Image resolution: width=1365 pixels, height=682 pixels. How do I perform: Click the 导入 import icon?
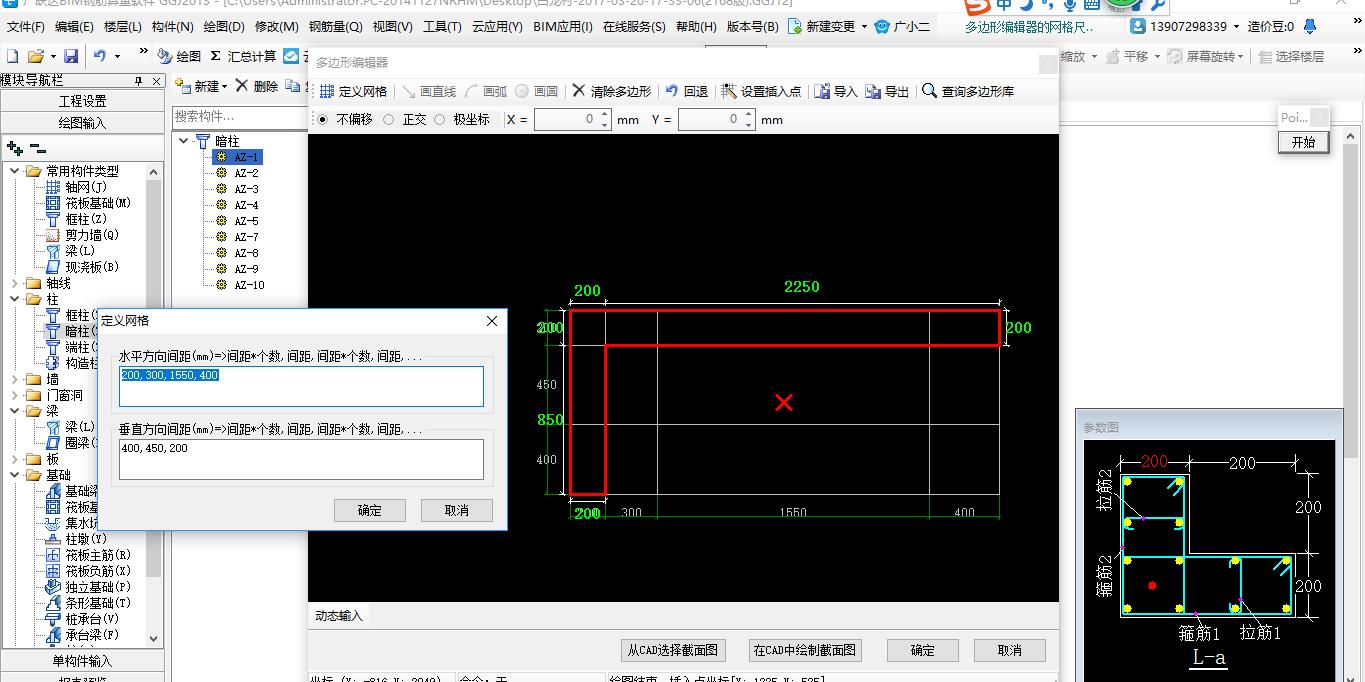point(823,91)
